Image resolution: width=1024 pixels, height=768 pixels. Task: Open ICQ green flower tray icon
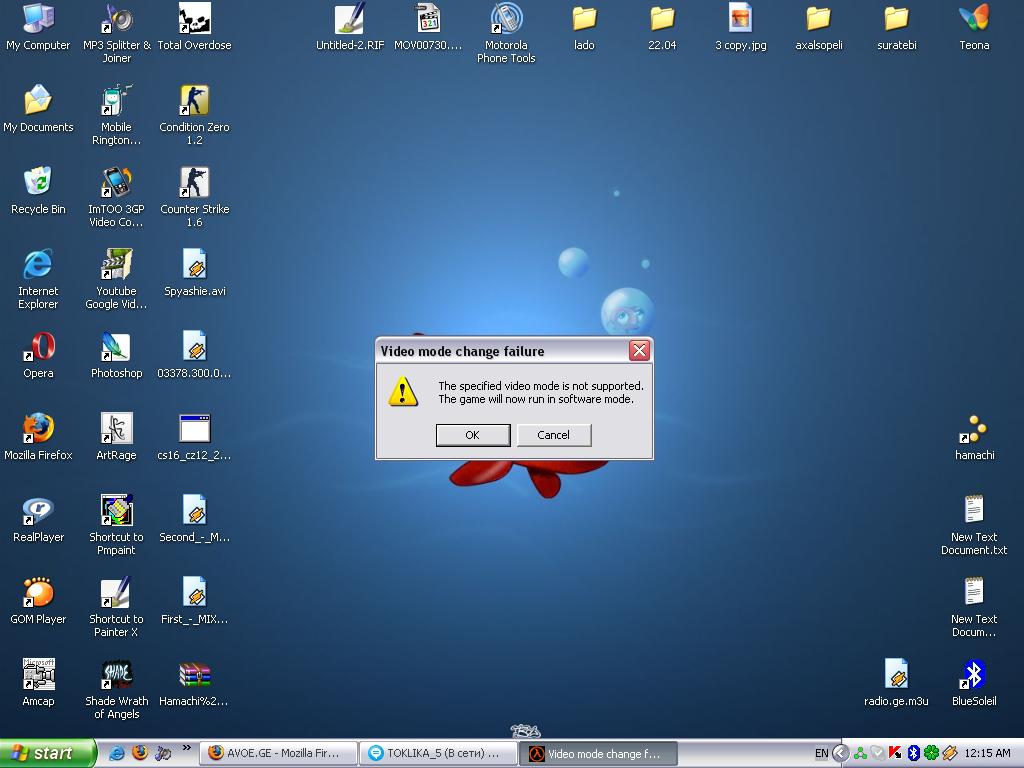point(931,753)
